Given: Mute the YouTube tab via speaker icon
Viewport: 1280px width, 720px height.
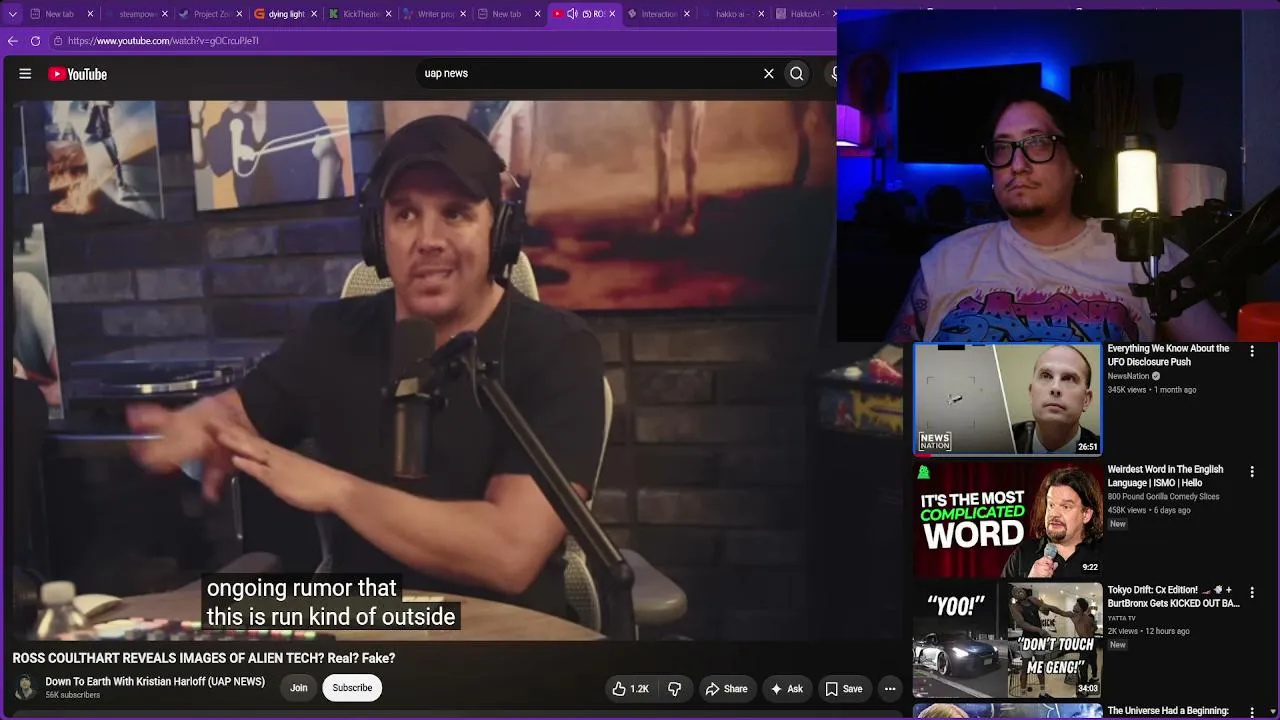Looking at the screenshot, I should 572,14.
